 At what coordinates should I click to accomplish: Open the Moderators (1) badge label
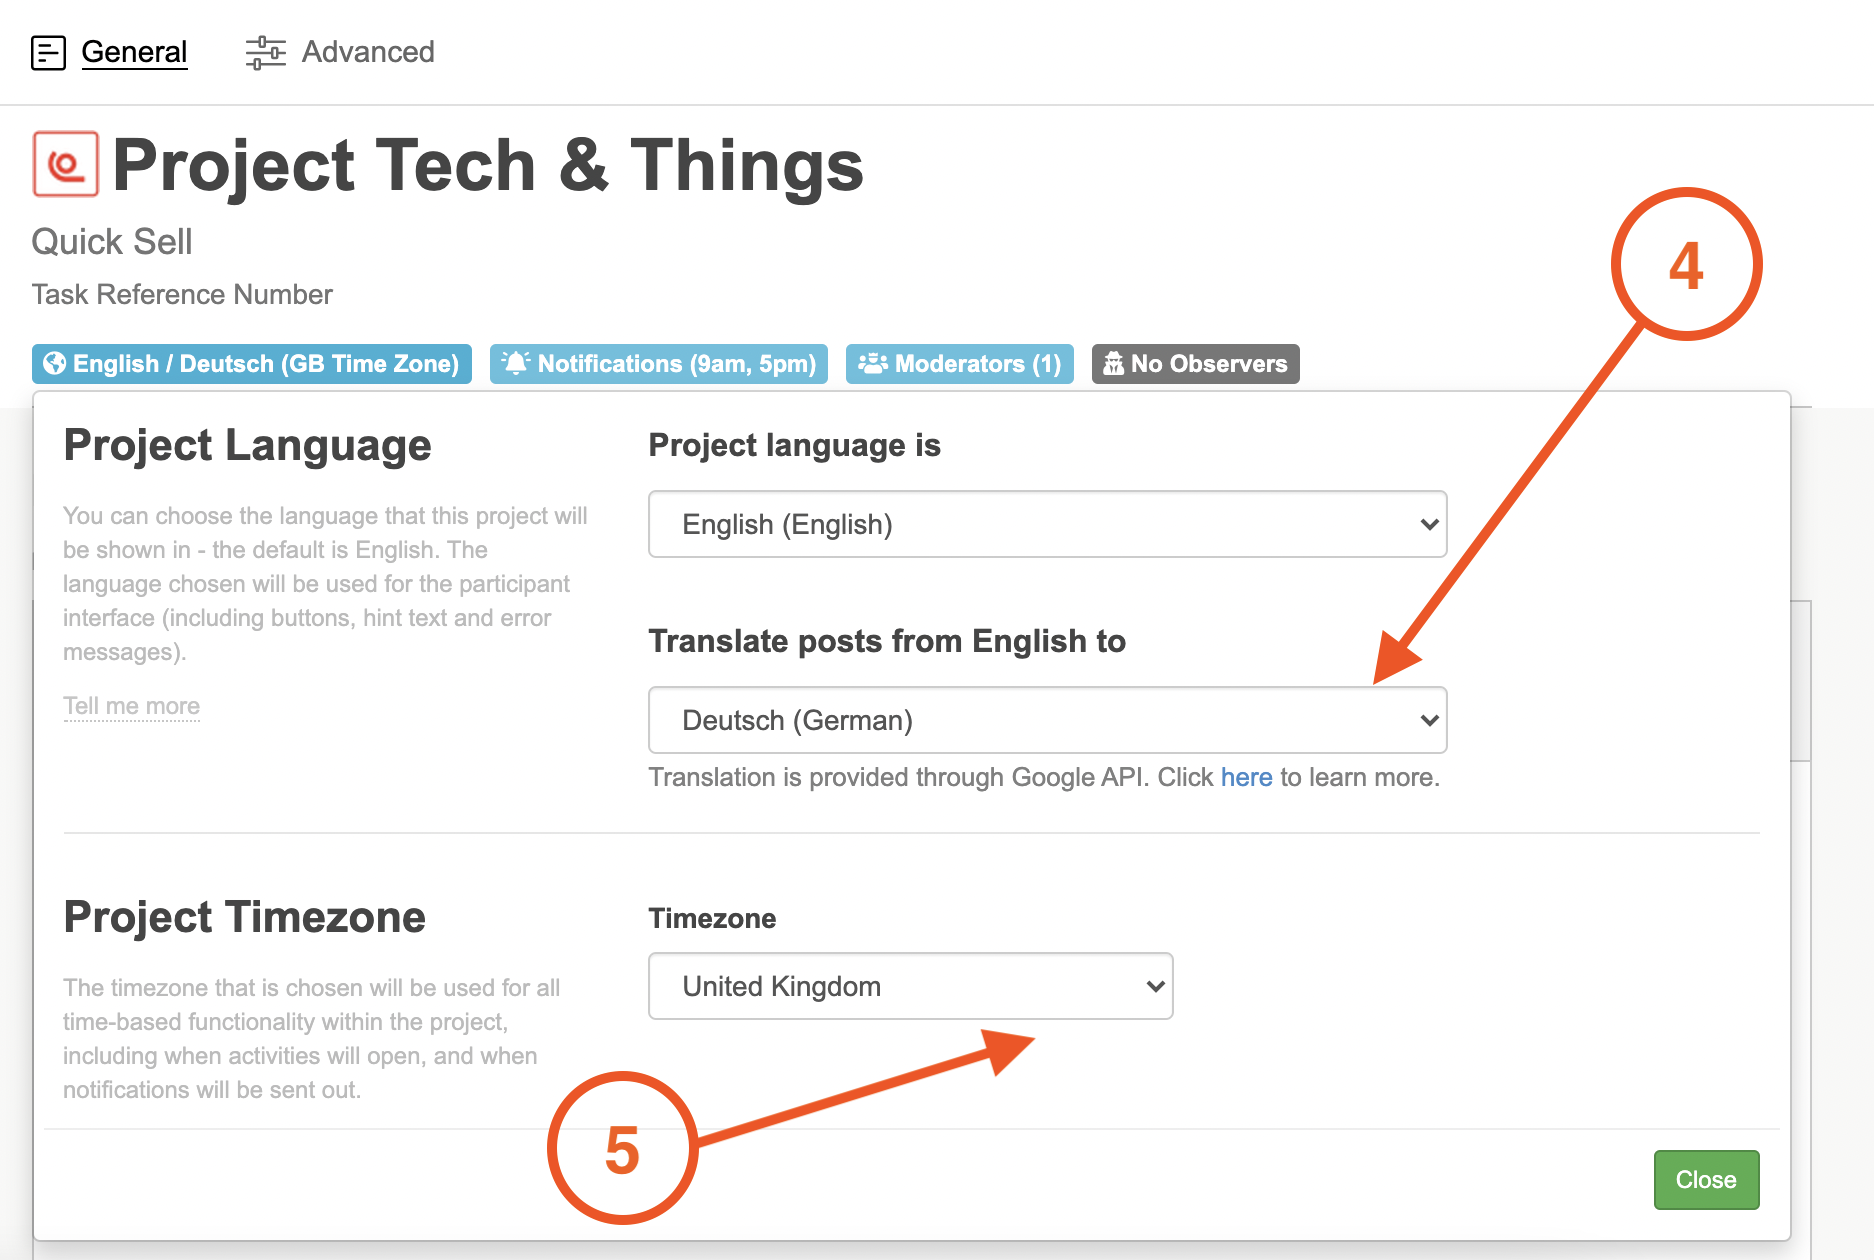pyautogui.click(x=977, y=364)
